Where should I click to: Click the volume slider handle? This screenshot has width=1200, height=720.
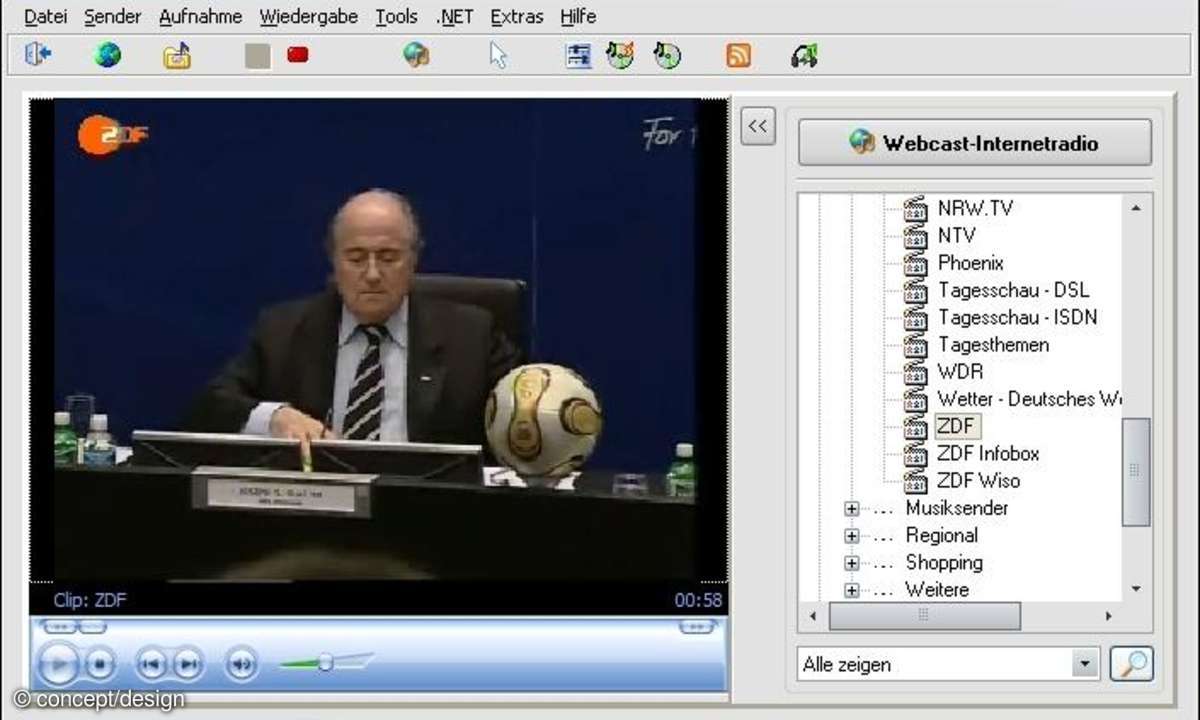pos(325,662)
